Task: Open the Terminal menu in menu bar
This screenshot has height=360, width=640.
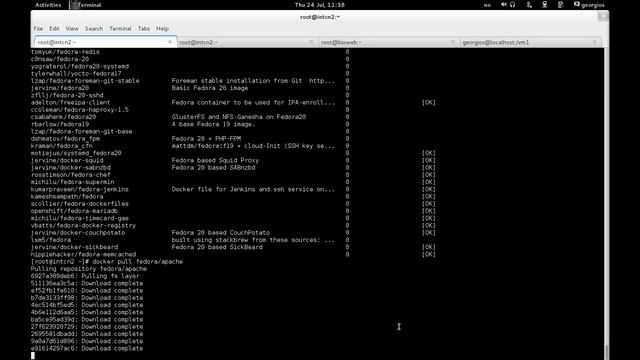Action: (x=120, y=29)
